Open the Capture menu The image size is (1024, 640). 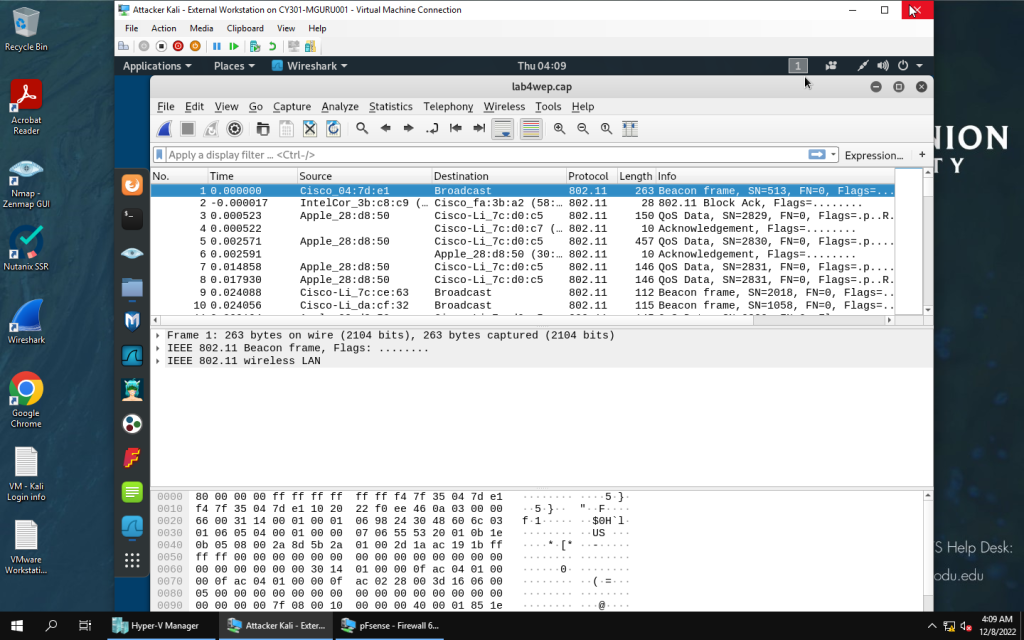(x=292, y=106)
